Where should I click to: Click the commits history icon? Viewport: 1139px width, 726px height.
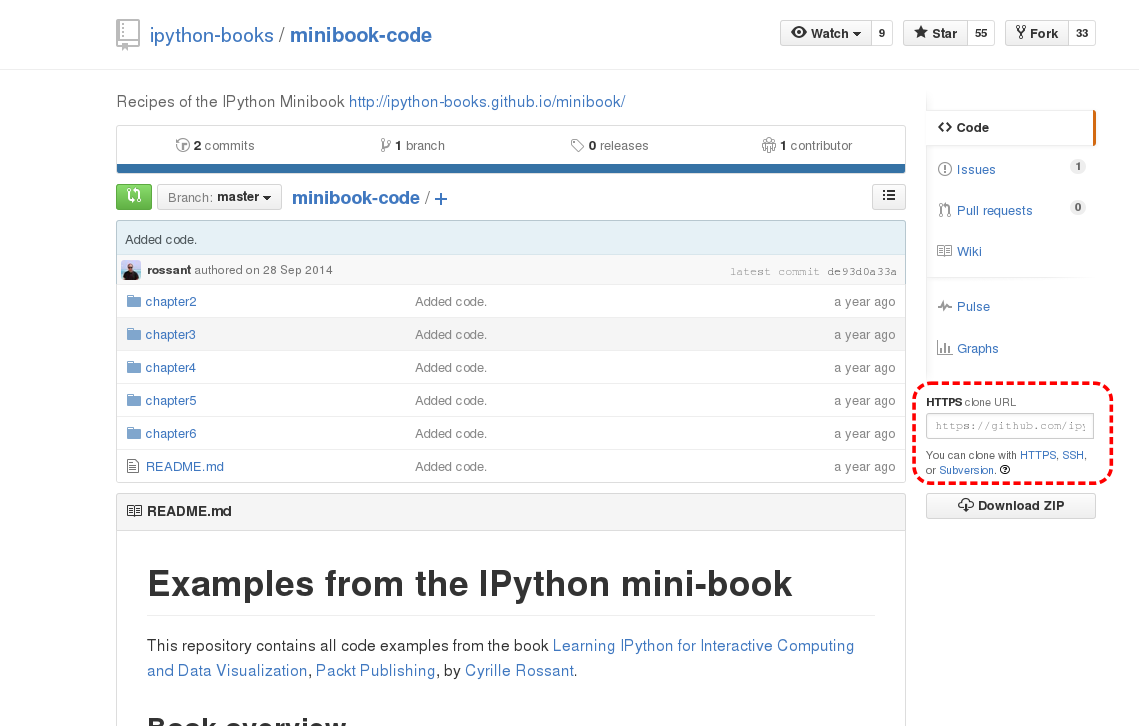coord(182,145)
